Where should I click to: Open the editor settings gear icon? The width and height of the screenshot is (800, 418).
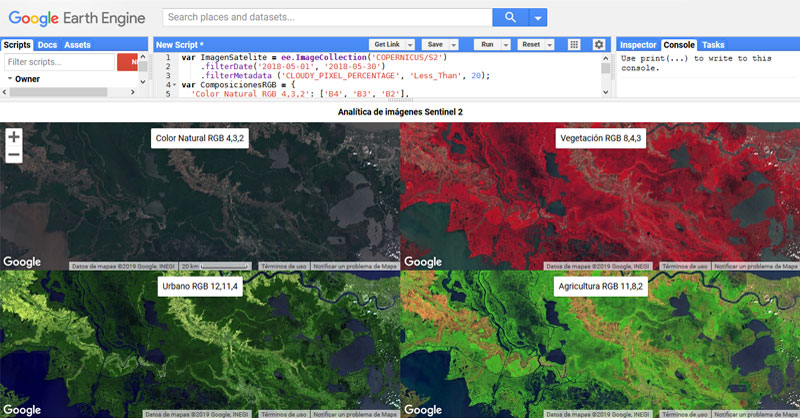pos(599,44)
